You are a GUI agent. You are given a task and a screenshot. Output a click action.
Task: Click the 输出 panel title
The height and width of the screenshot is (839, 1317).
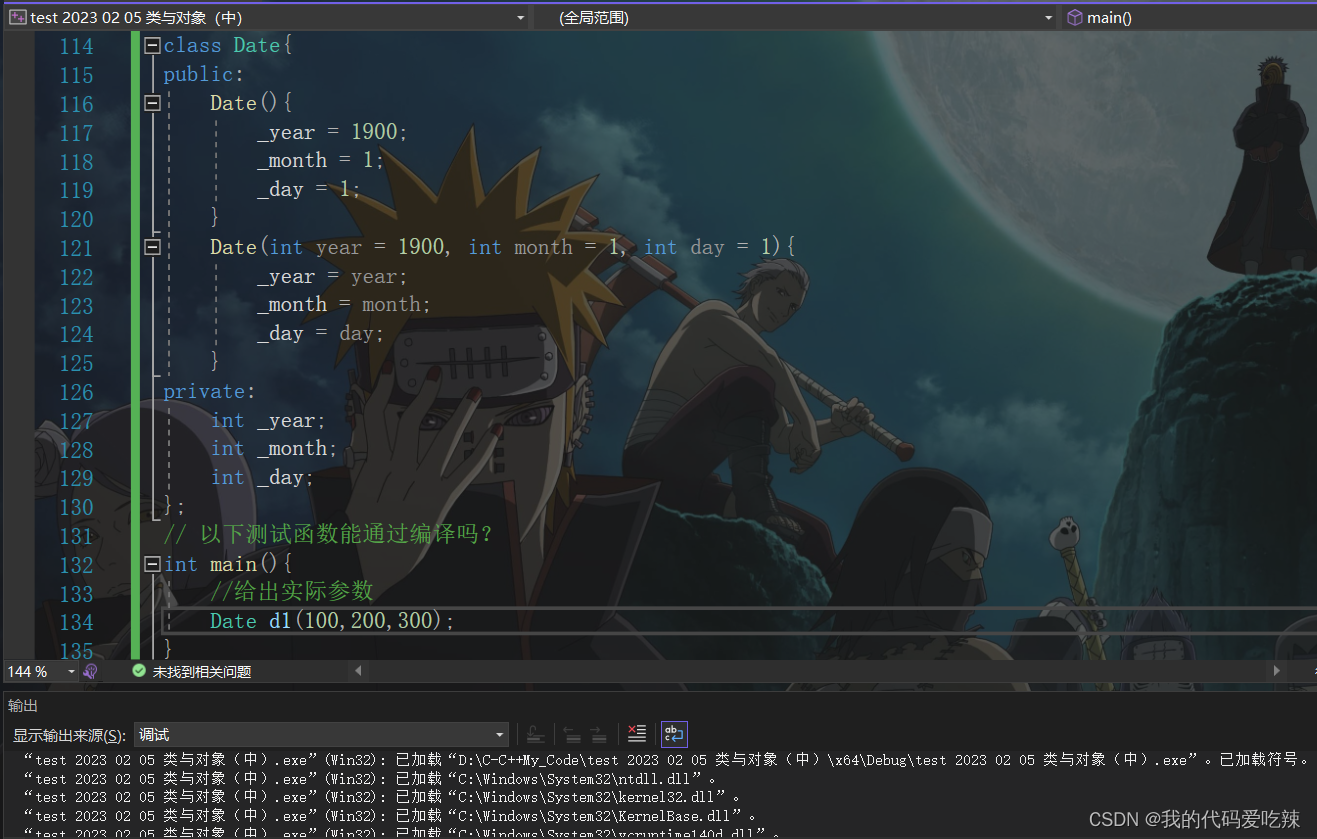tap(23, 705)
